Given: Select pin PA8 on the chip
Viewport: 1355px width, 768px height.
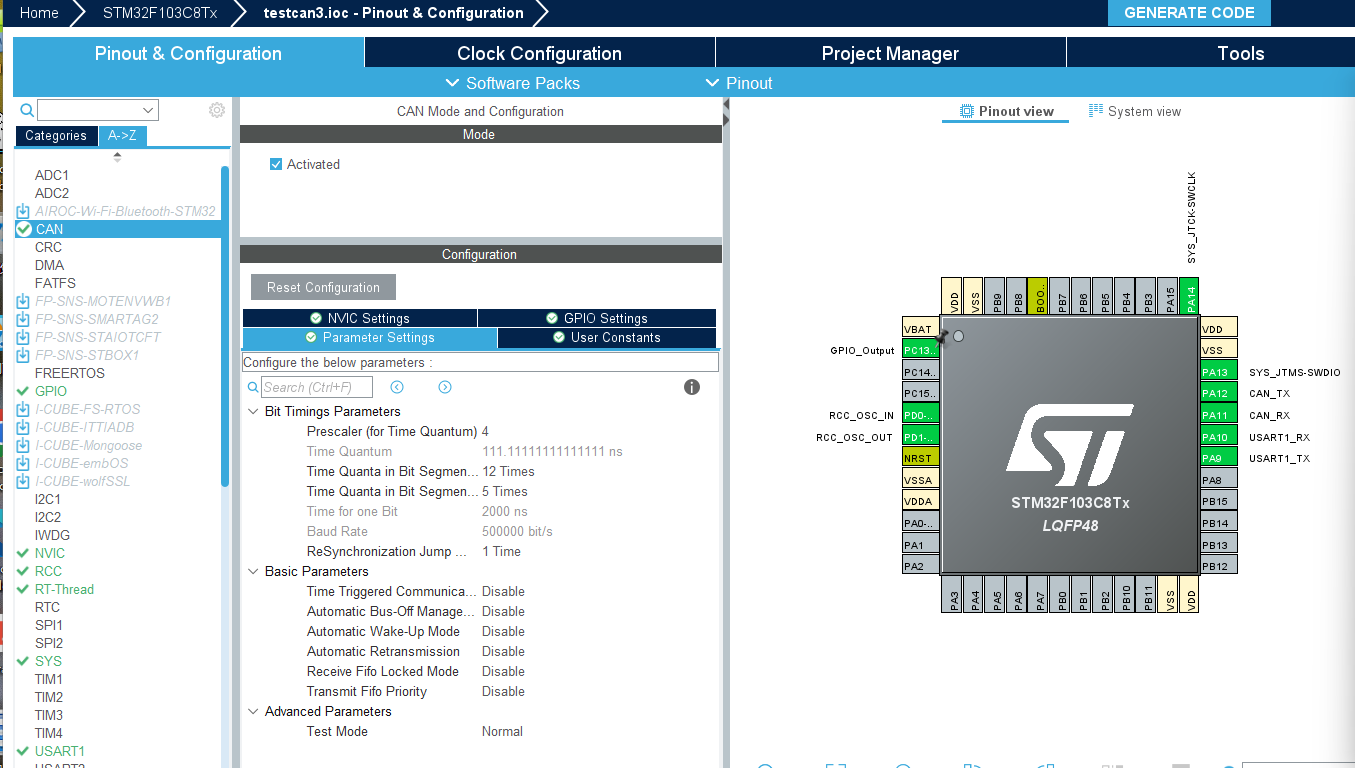Looking at the screenshot, I should point(1219,480).
